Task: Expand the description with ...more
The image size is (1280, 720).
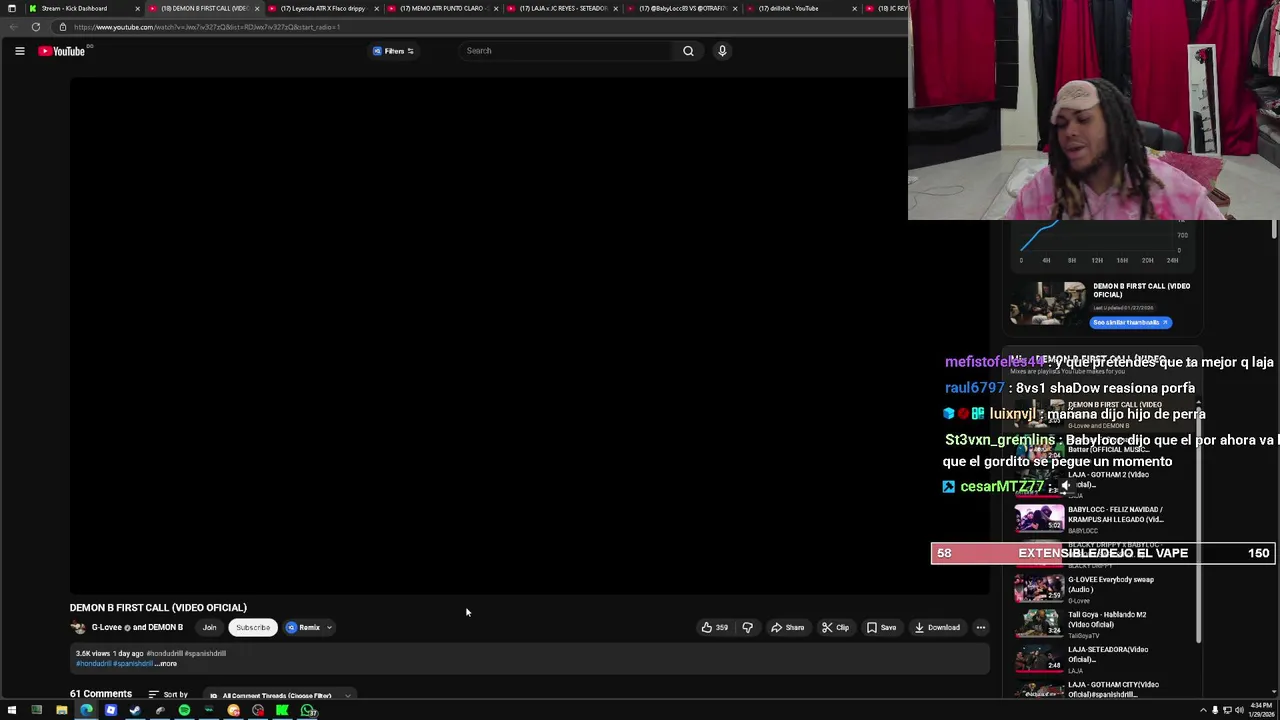Action: (166, 664)
